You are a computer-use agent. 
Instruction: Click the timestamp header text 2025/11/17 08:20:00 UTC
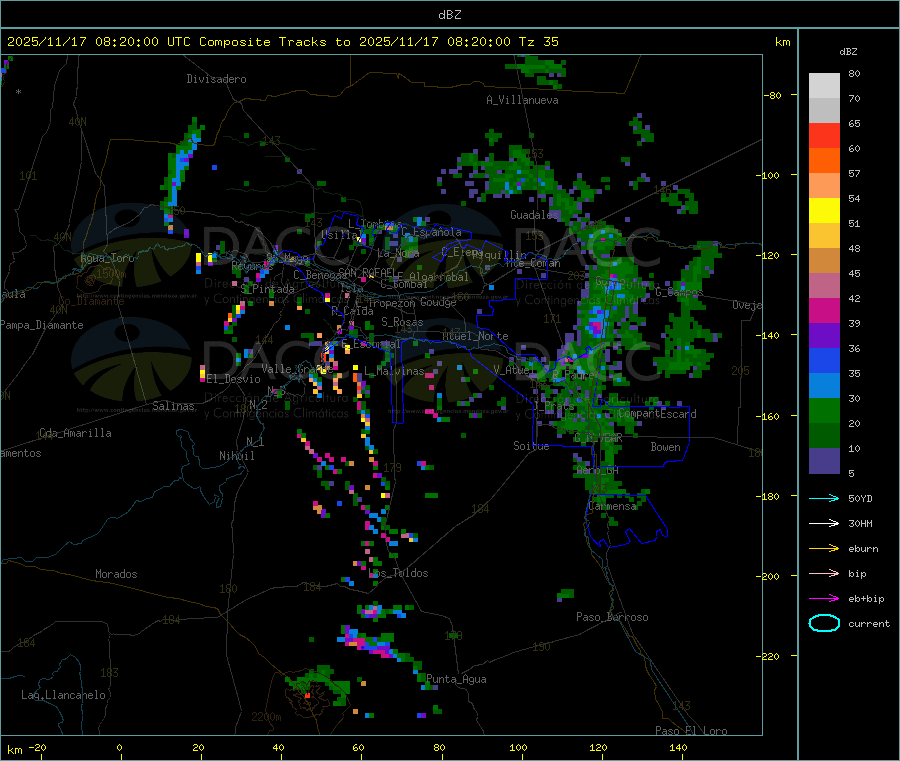pyautogui.click(x=99, y=41)
